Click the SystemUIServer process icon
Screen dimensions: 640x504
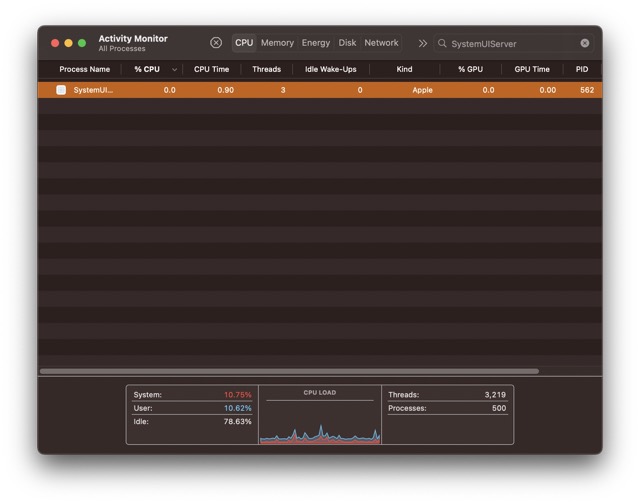61,90
